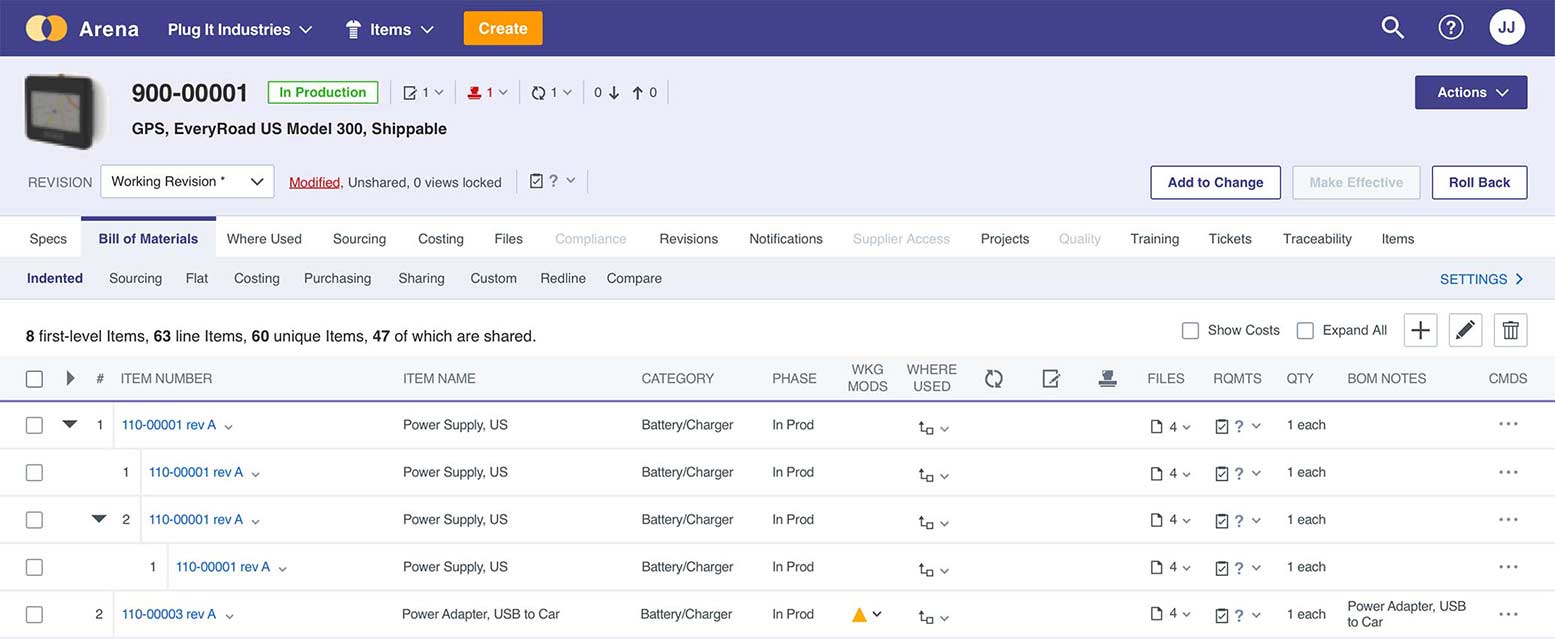Click the changes icon in header showing 1
This screenshot has height=639, width=1555.
410,93
